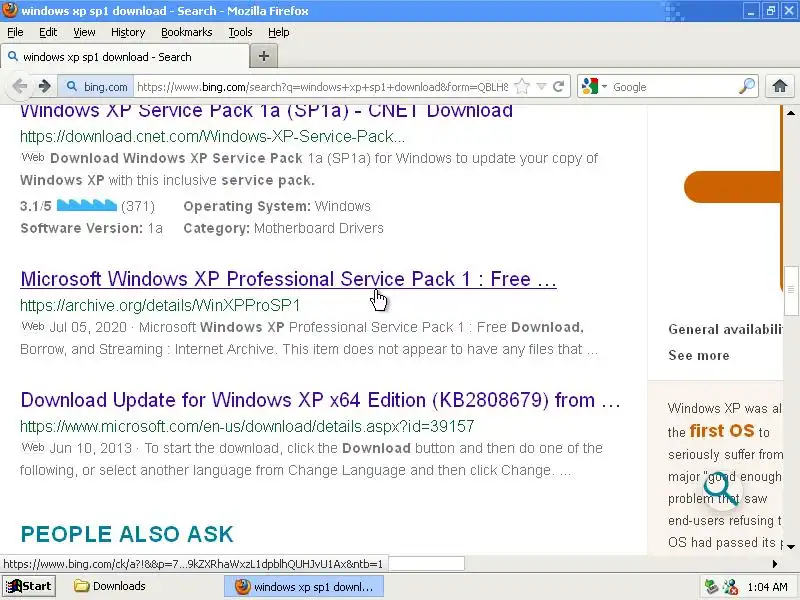This screenshot has height=600, width=800.
Task: Click the blue star rating bar
Action: pyautogui.click(x=87, y=205)
